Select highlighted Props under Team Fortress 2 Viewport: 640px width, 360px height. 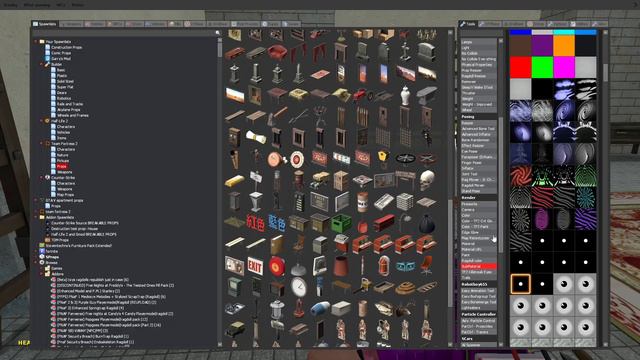pyautogui.click(x=62, y=167)
